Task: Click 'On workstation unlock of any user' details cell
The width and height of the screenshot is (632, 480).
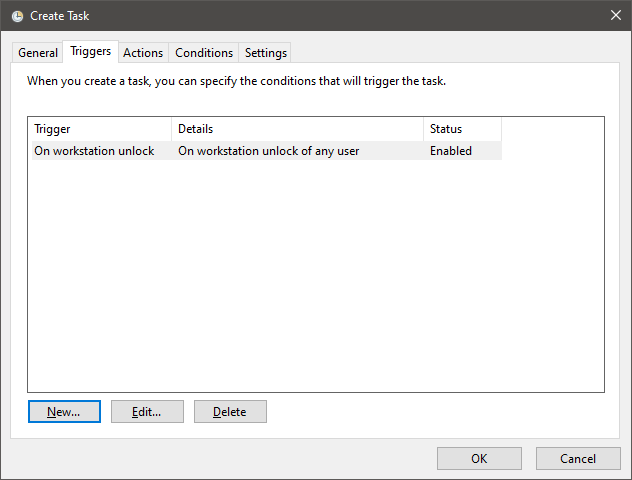Action: (x=268, y=151)
